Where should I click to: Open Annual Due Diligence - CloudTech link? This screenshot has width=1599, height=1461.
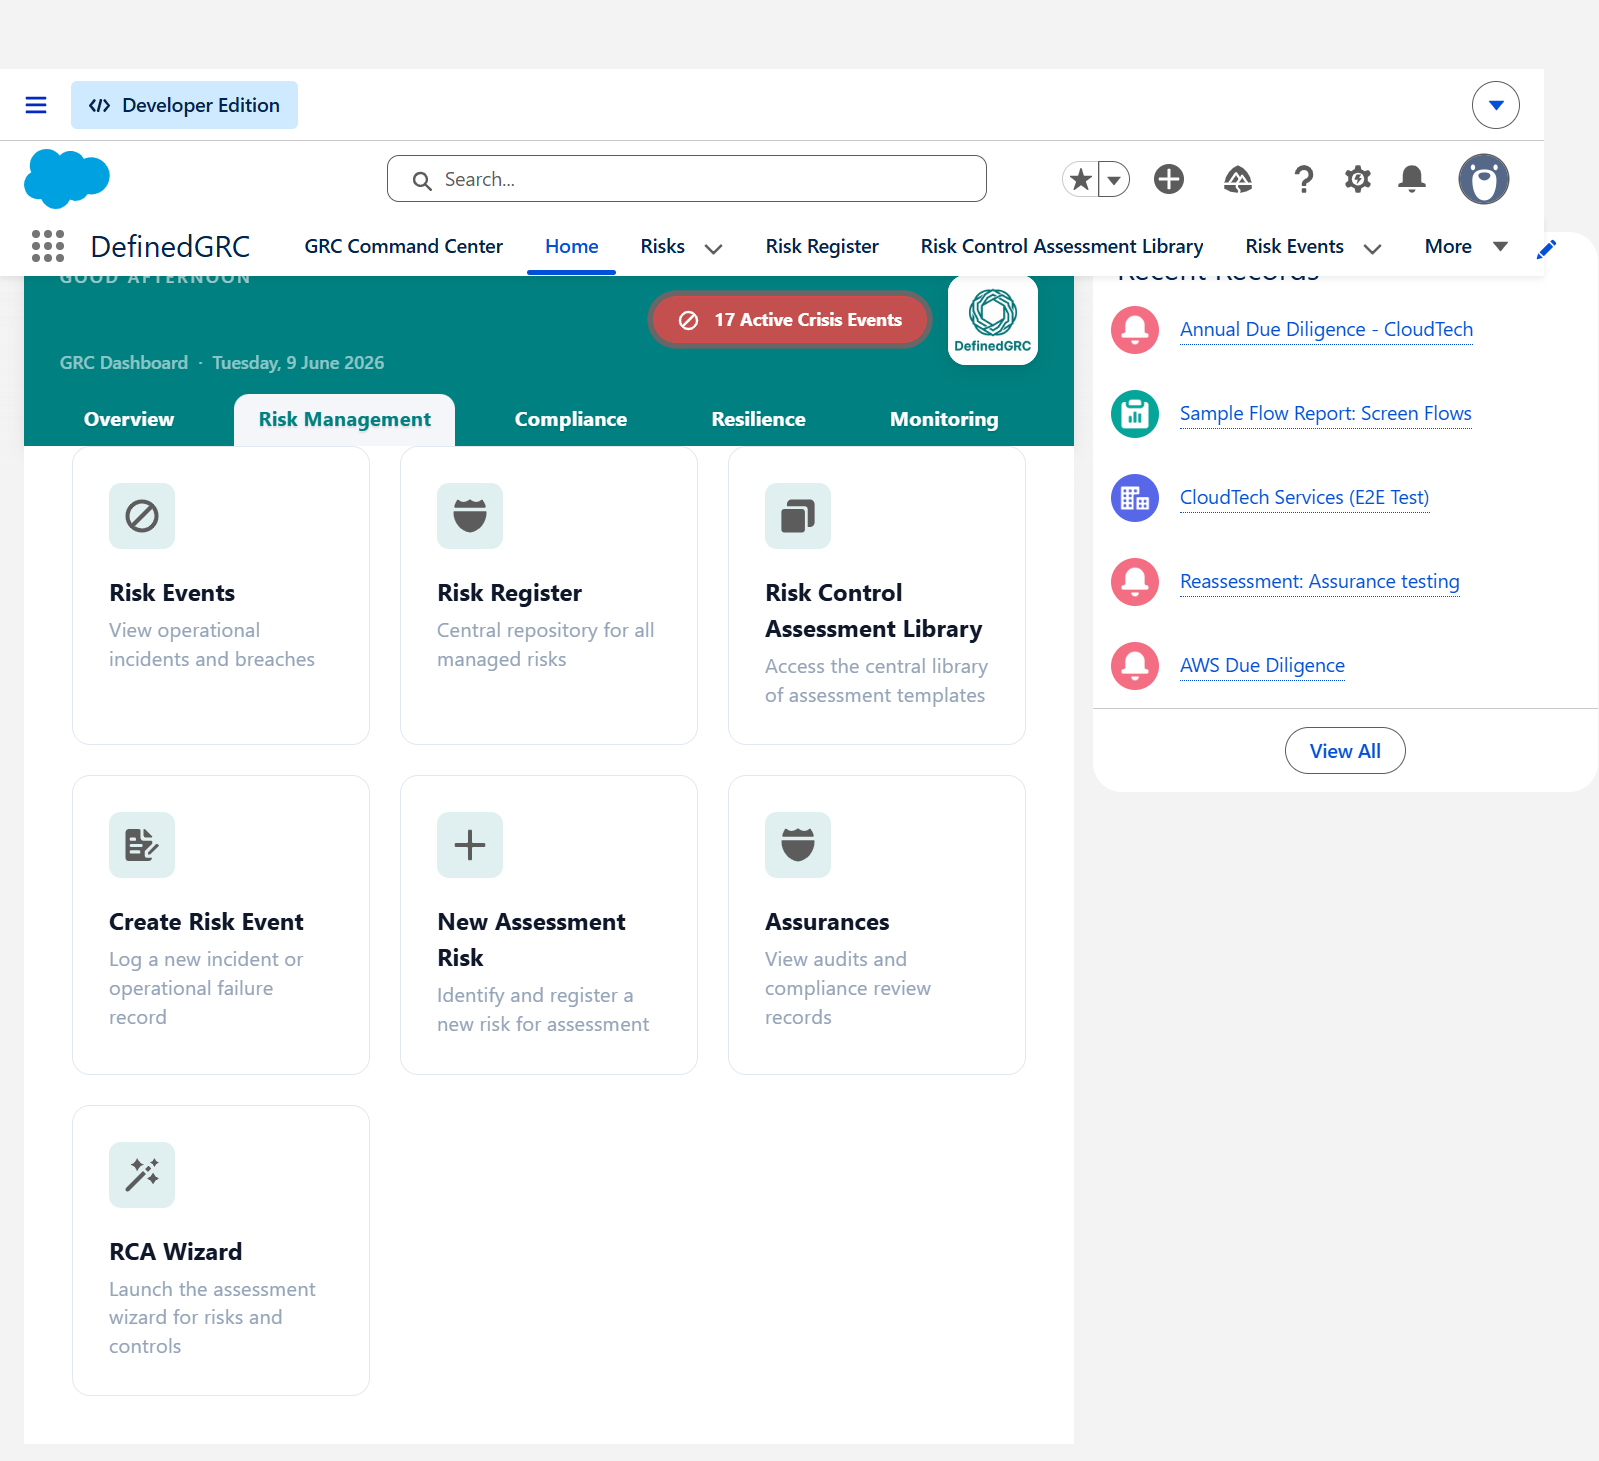coord(1326,330)
